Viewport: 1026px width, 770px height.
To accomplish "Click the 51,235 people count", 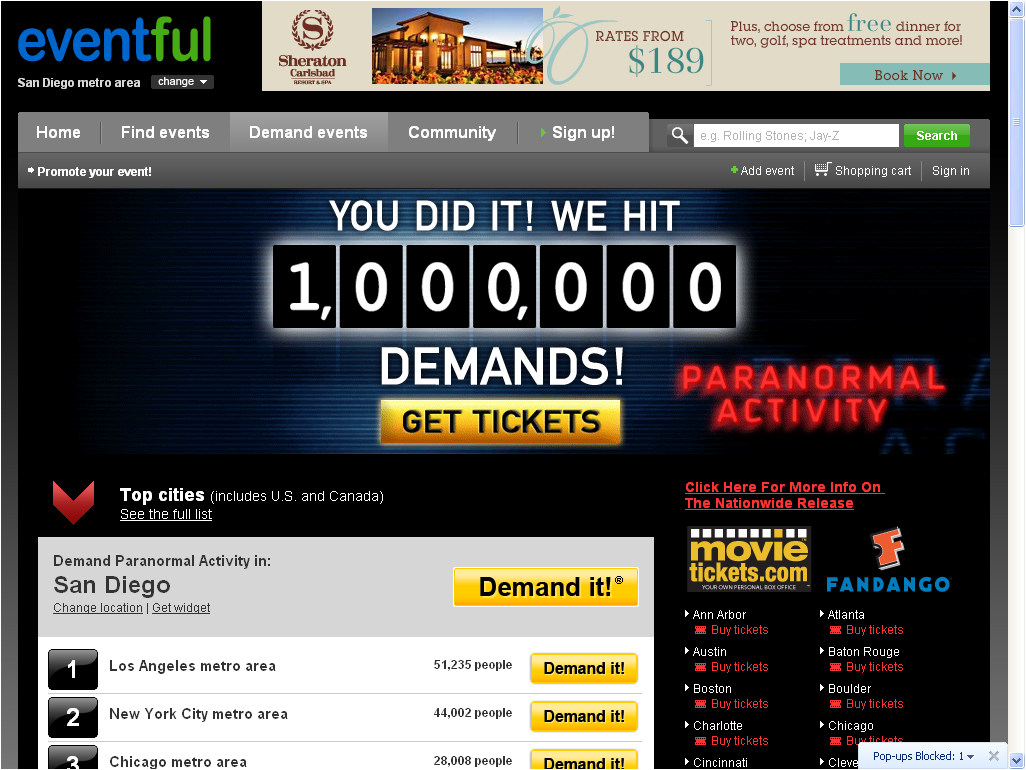I will coord(472,665).
